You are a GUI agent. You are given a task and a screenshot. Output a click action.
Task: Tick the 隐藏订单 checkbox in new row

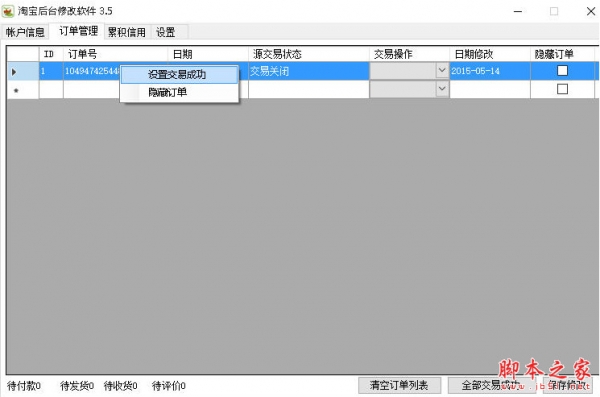(562, 89)
